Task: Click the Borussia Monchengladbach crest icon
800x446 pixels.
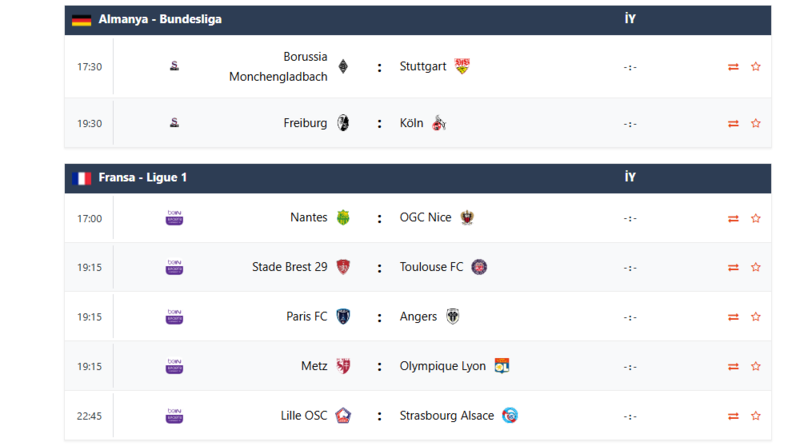Action: click(x=344, y=67)
